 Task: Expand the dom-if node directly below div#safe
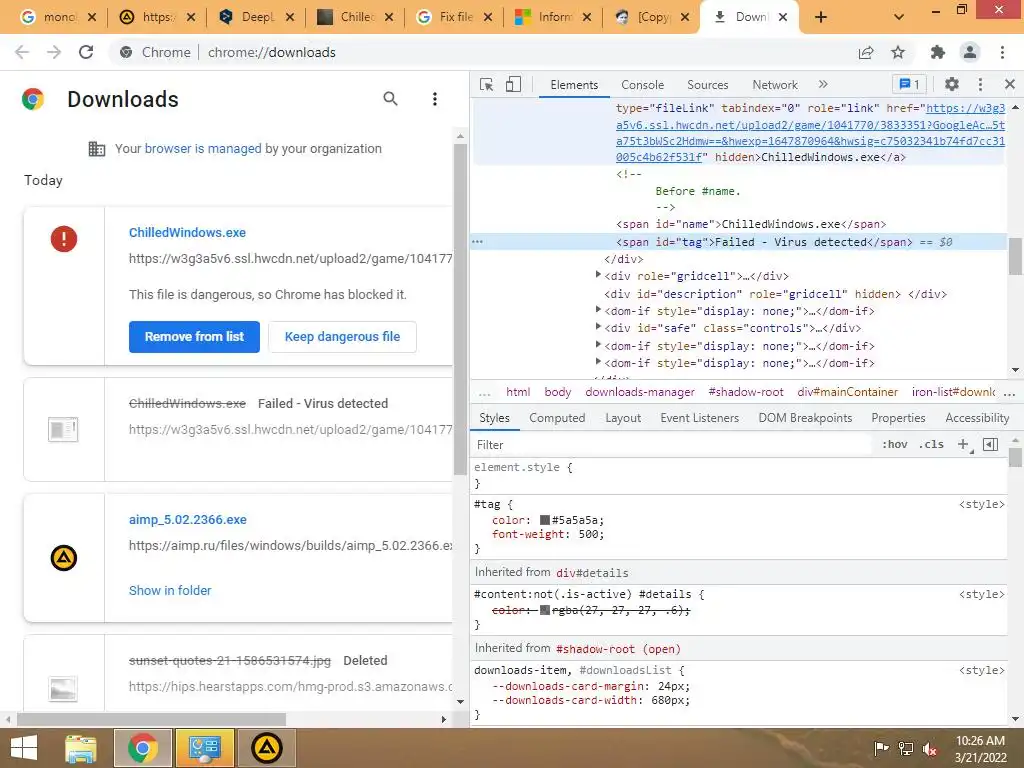(x=598, y=345)
